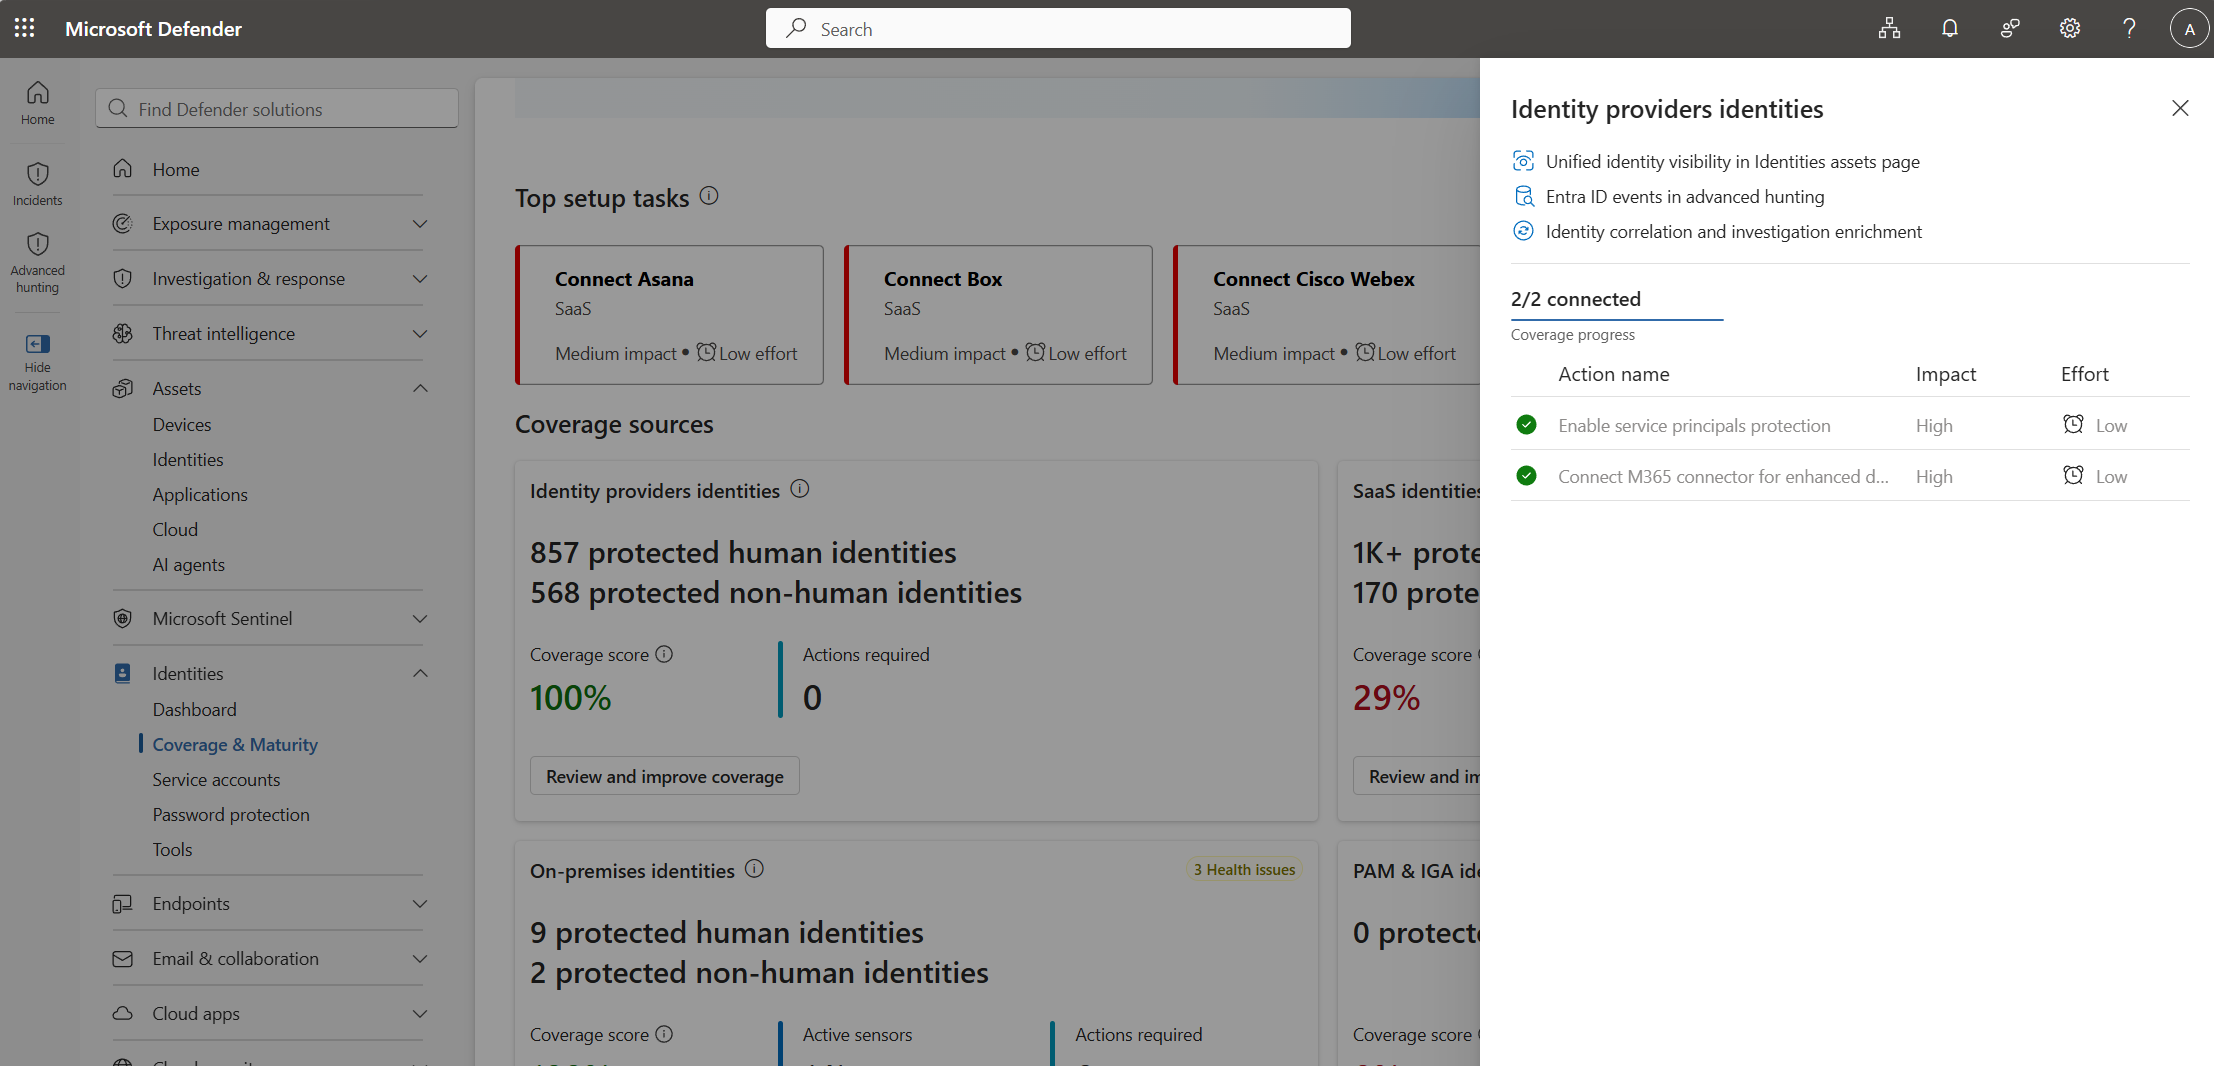Image resolution: width=2214 pixels, height=1066 pixels.
Task: Open the network topology icon in header
Action: coord(1889,28)
